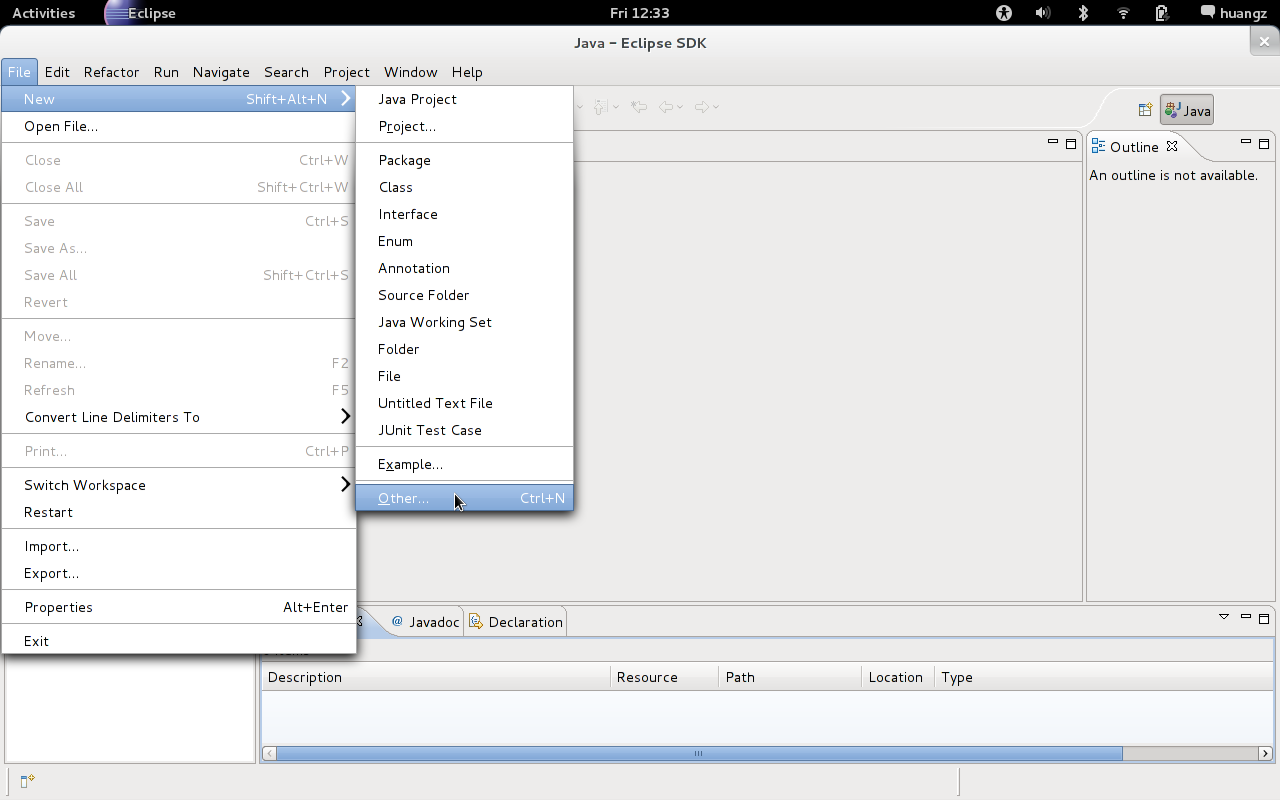
Task: Click the Bluetooth icon in top bar
Action: tap(1083, 13)
